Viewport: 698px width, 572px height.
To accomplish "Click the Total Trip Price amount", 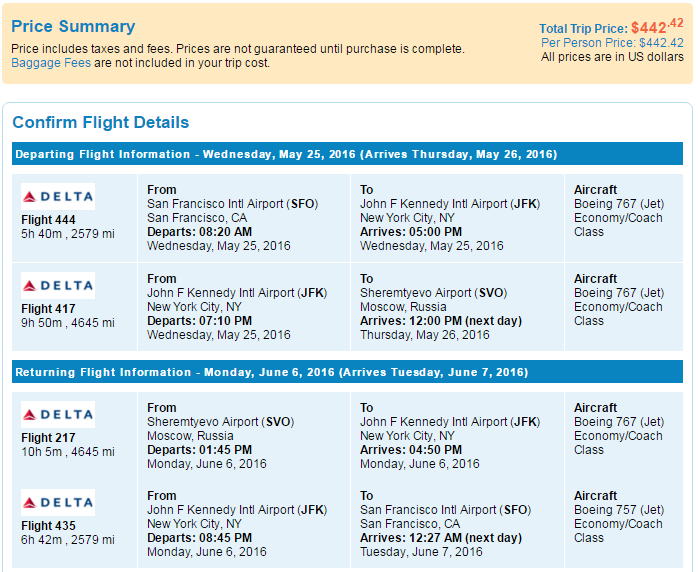I will (657, 27).
